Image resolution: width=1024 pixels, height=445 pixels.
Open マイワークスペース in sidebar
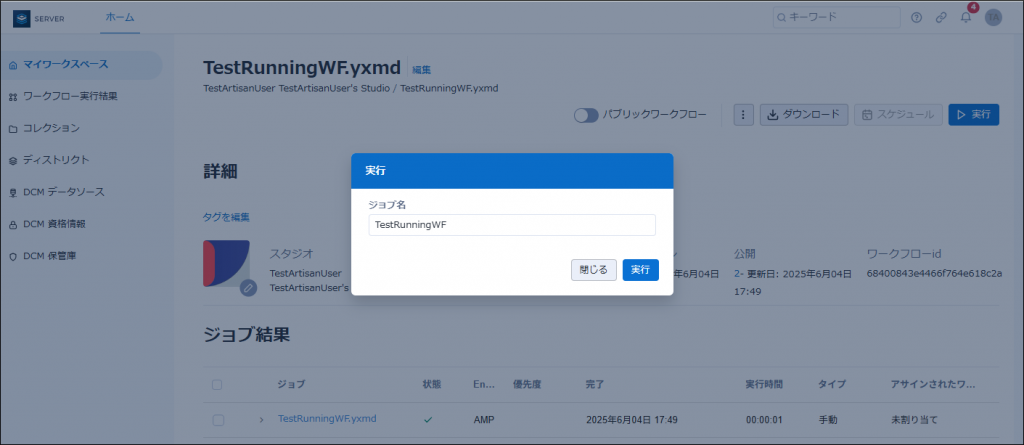click(81, 65)
